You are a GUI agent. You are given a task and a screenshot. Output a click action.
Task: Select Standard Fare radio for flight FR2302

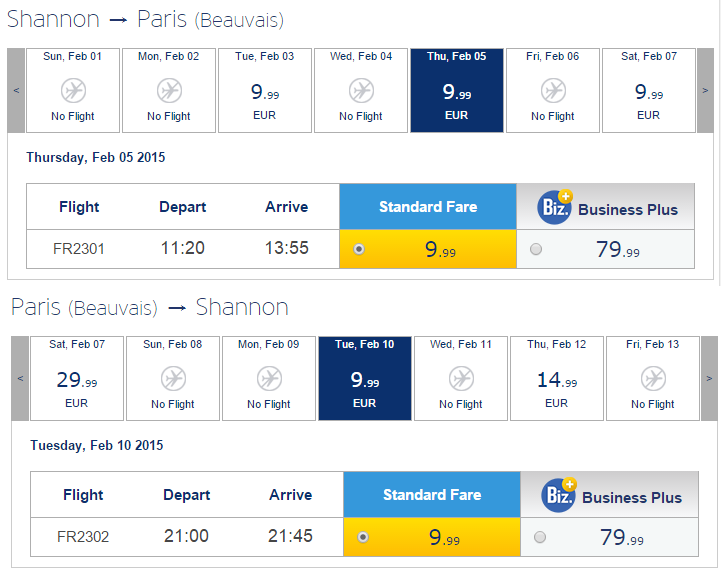click(x=363, y=537)
